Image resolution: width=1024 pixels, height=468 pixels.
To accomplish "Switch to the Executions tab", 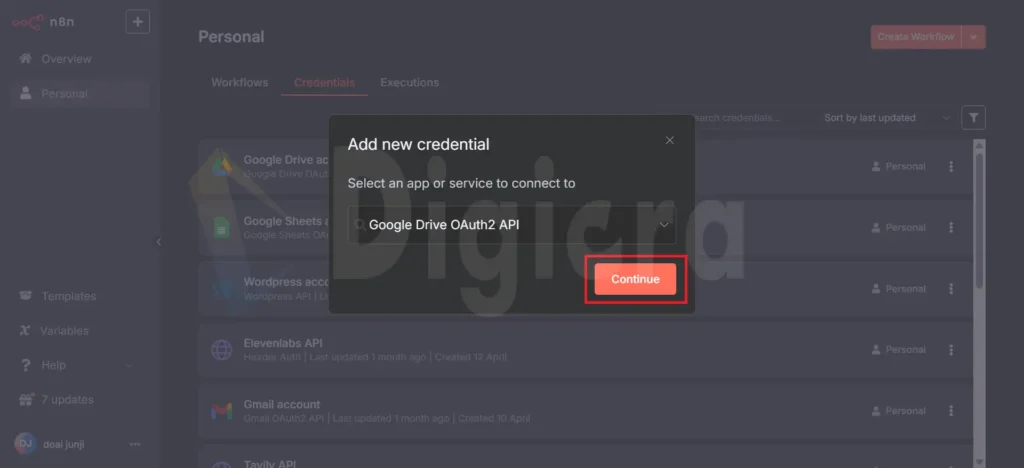I will pyautogui.click(x=409, y=83).
